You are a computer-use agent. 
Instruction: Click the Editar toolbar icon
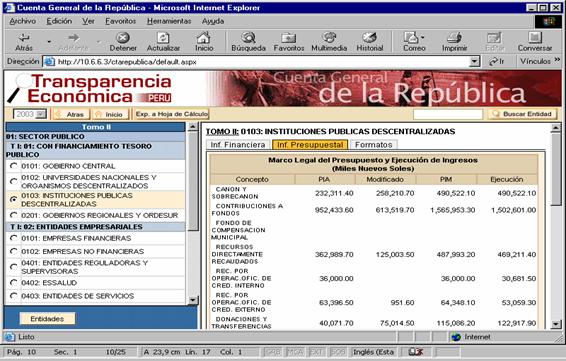495,38
